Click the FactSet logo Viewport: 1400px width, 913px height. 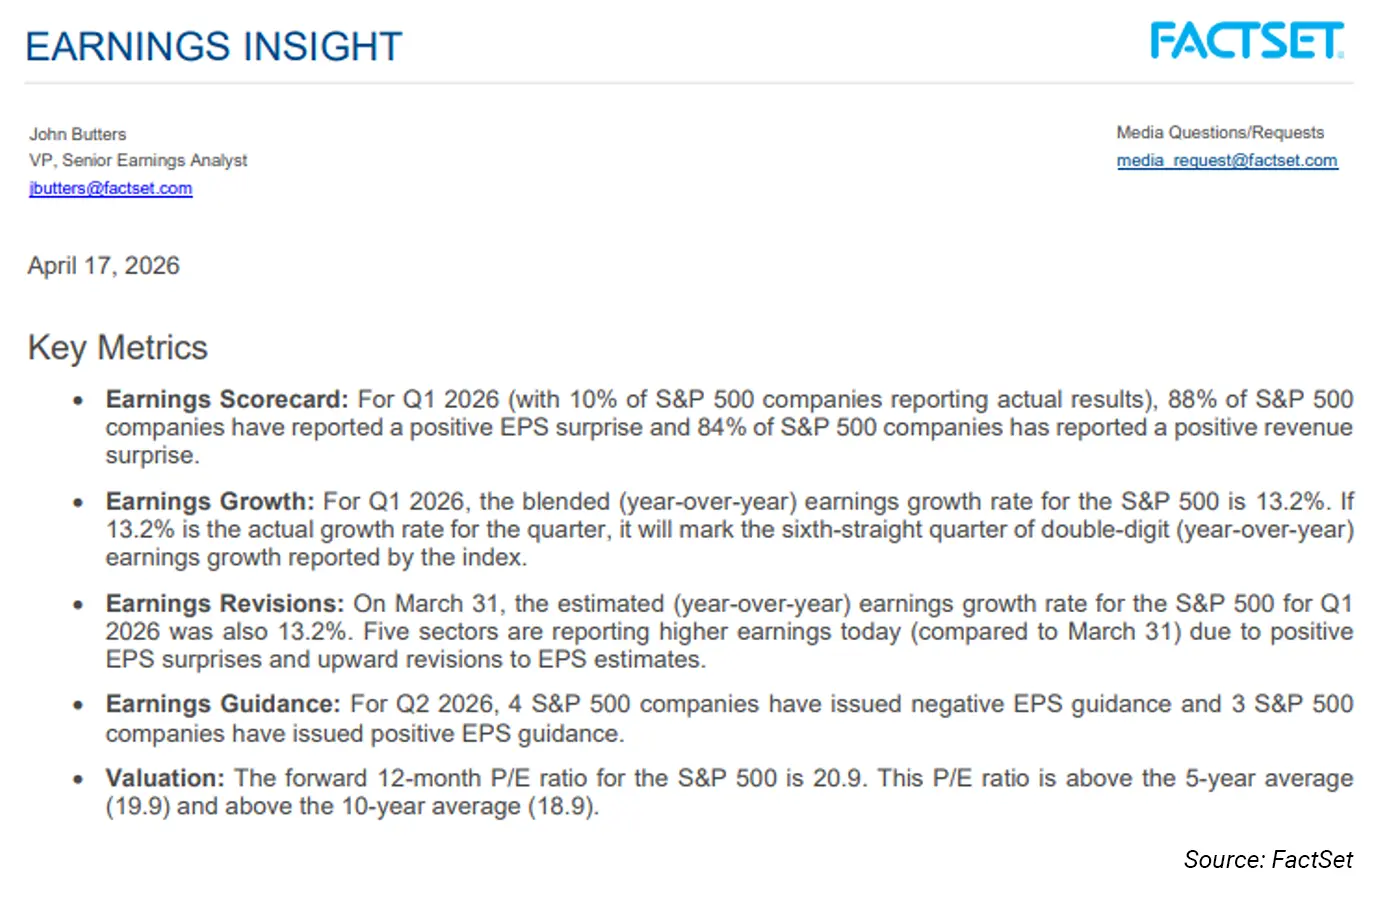point(1246,42)
